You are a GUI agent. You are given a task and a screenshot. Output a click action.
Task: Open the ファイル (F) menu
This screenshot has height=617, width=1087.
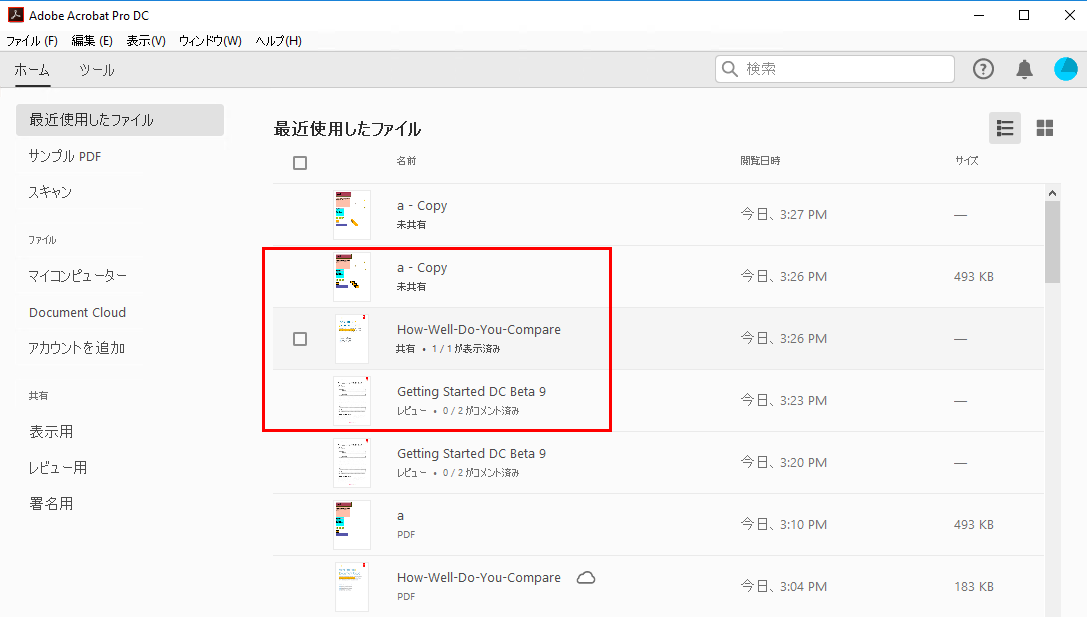(x=32, y=41)
